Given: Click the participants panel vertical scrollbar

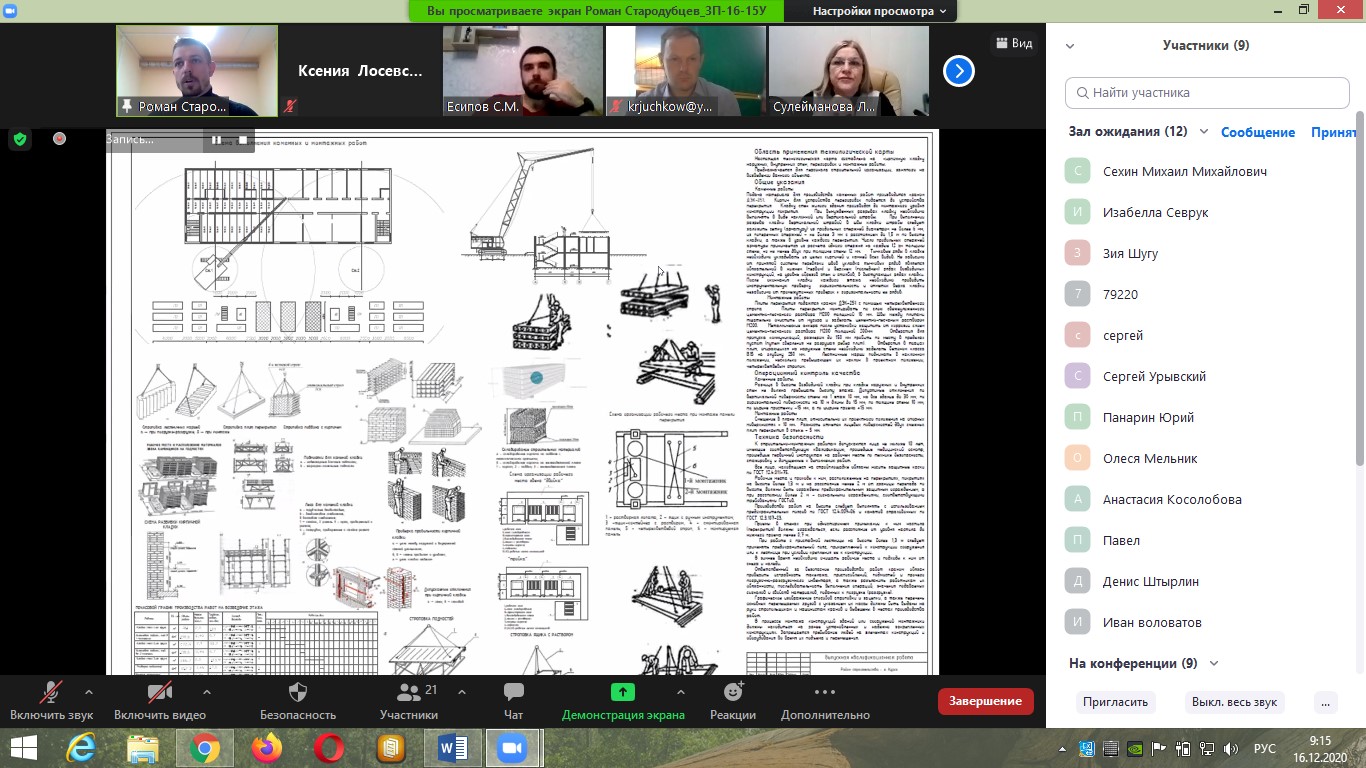Looking at the screenshot, I should (1361, 288).
